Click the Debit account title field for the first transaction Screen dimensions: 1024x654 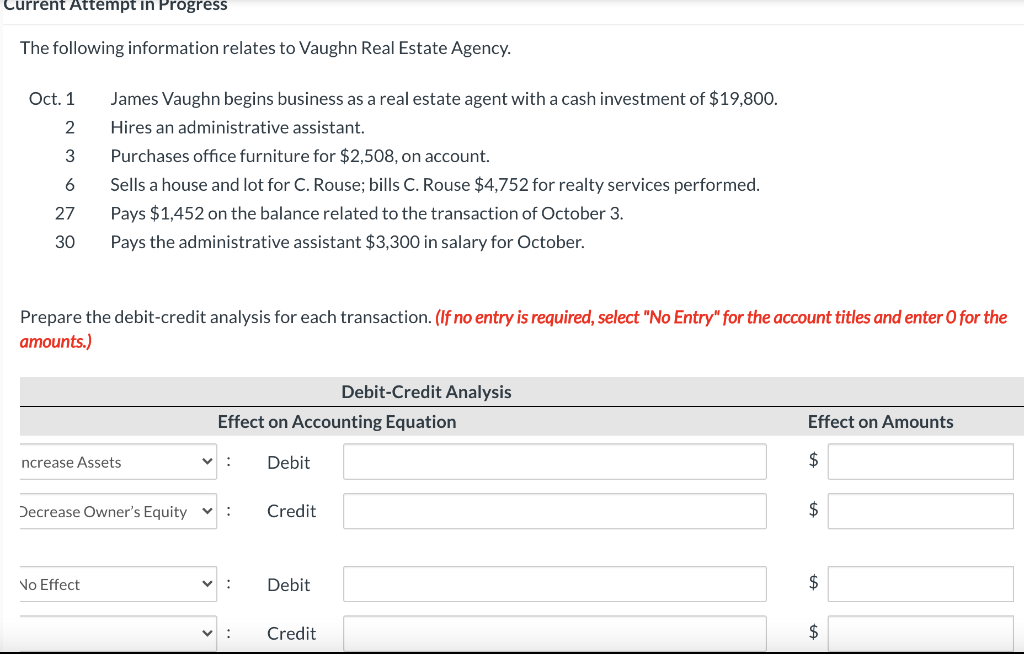pyautogui.click(x=554, y=461)
